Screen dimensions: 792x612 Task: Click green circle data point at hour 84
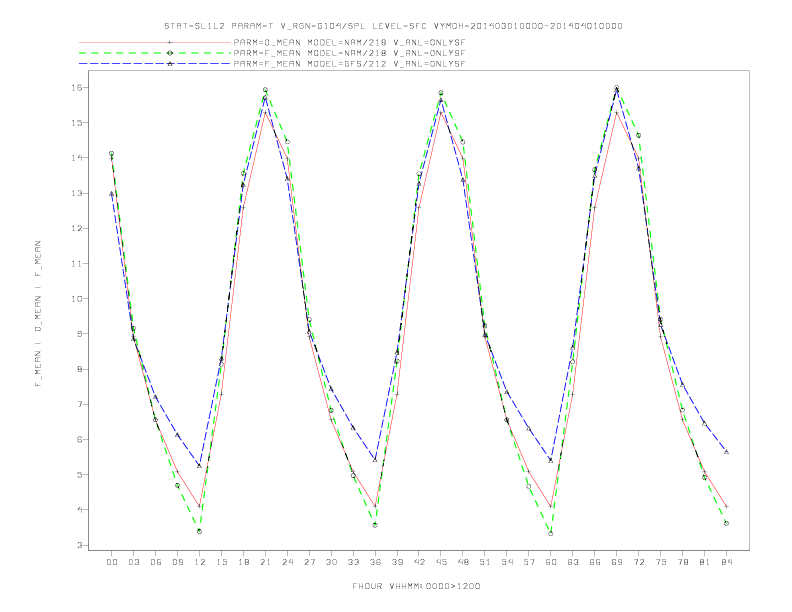point(726,523)
